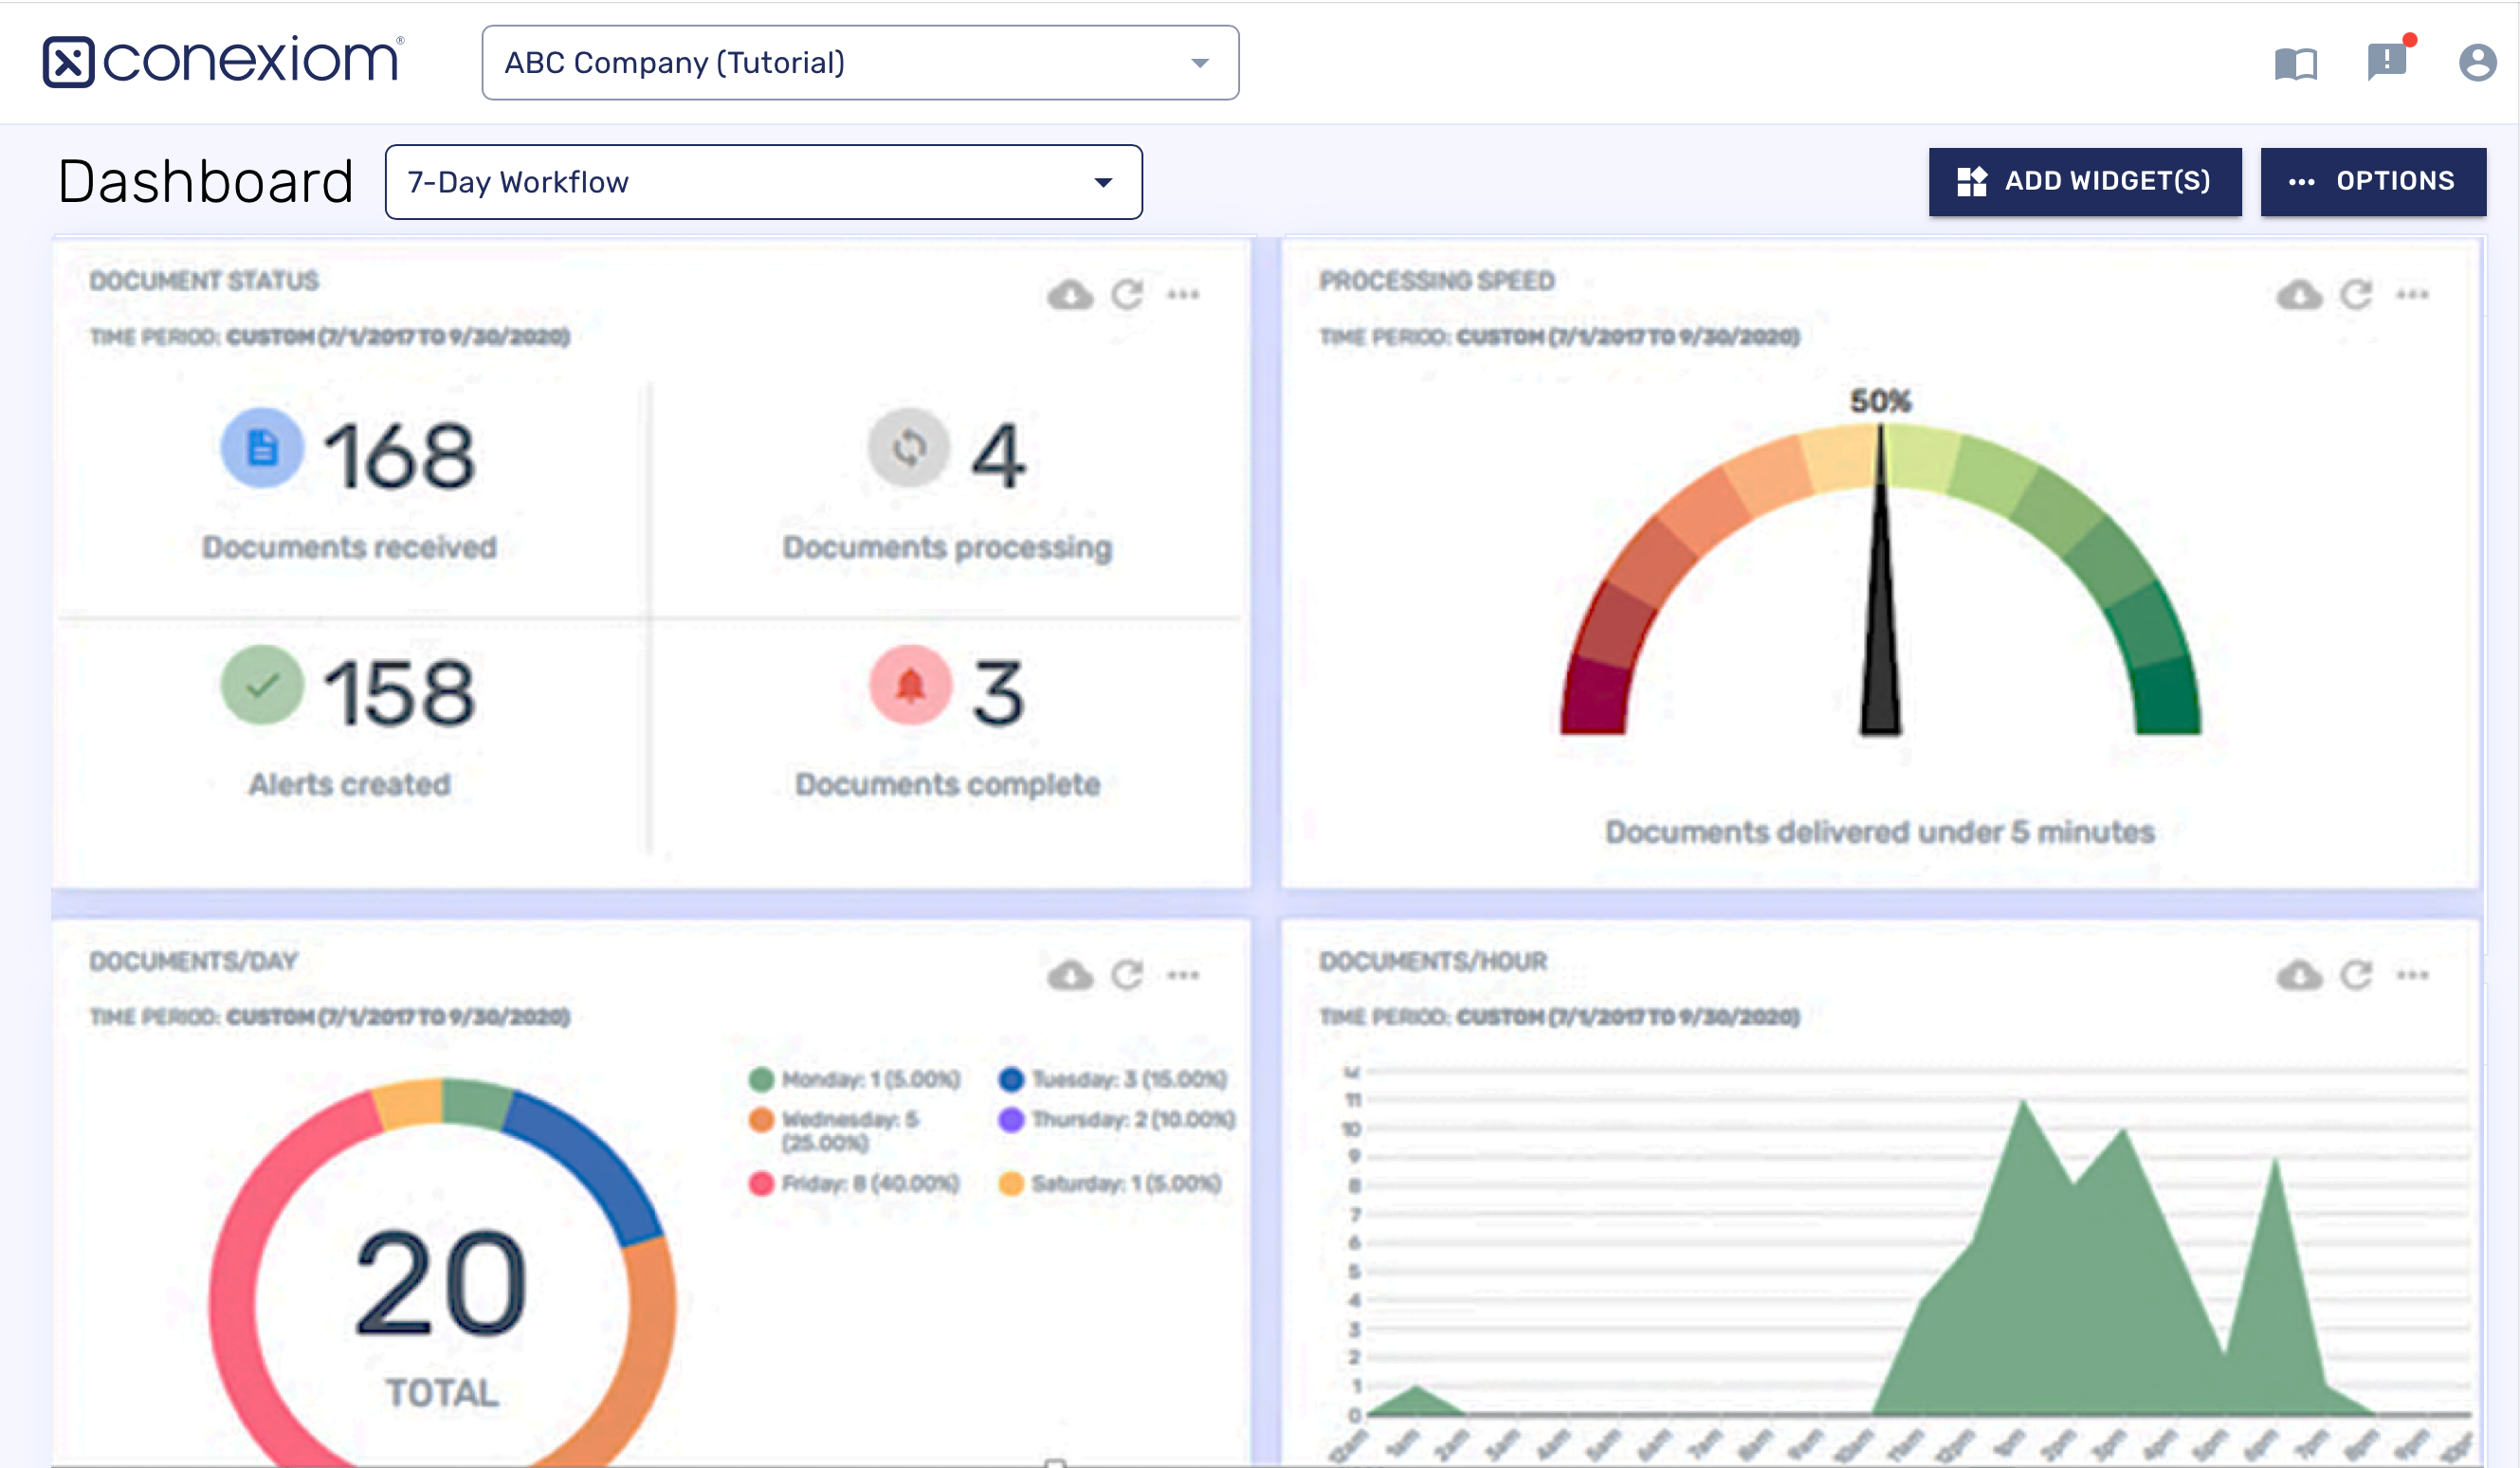This screenshot has width=2520, height=1468.
Task: Click the ADD WIDGET(S) button
Action: [x=2084, y=181]
